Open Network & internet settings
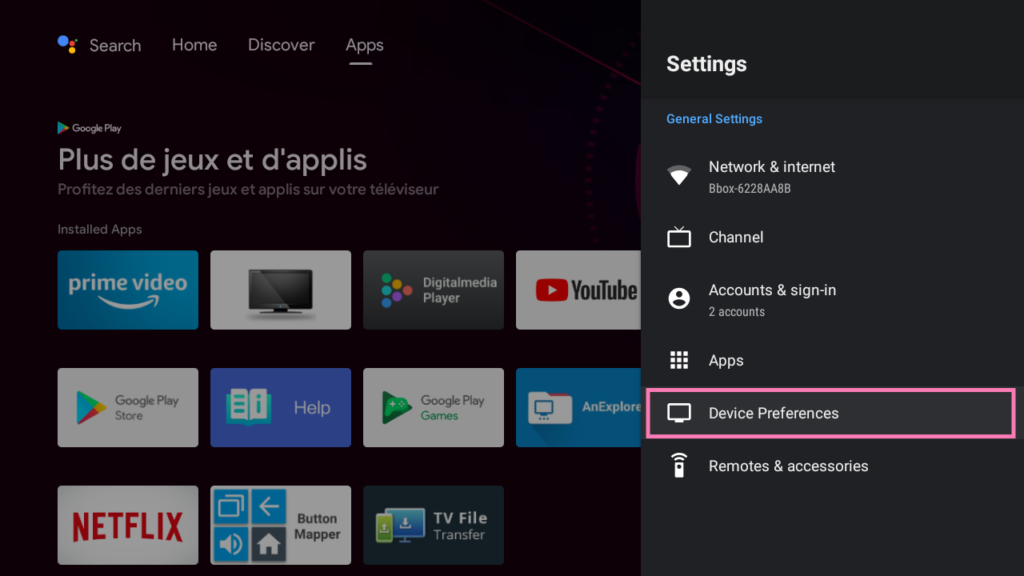1024x576 pixels. 831,176
